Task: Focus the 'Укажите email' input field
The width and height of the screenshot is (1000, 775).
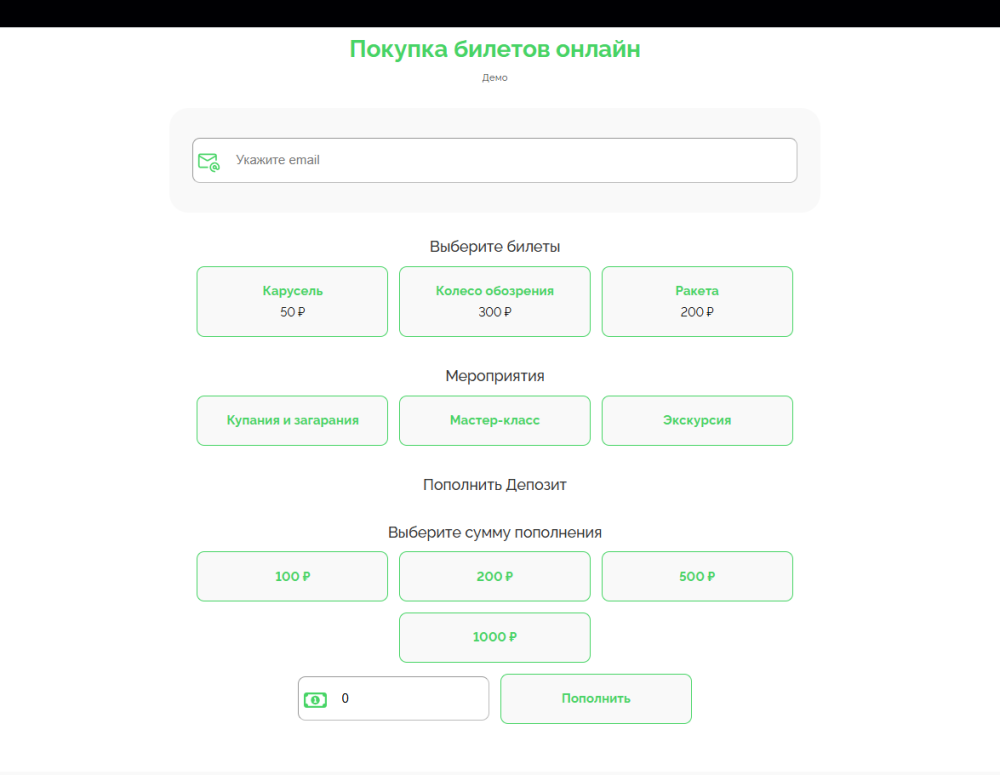Action: (x=510, y=160)
